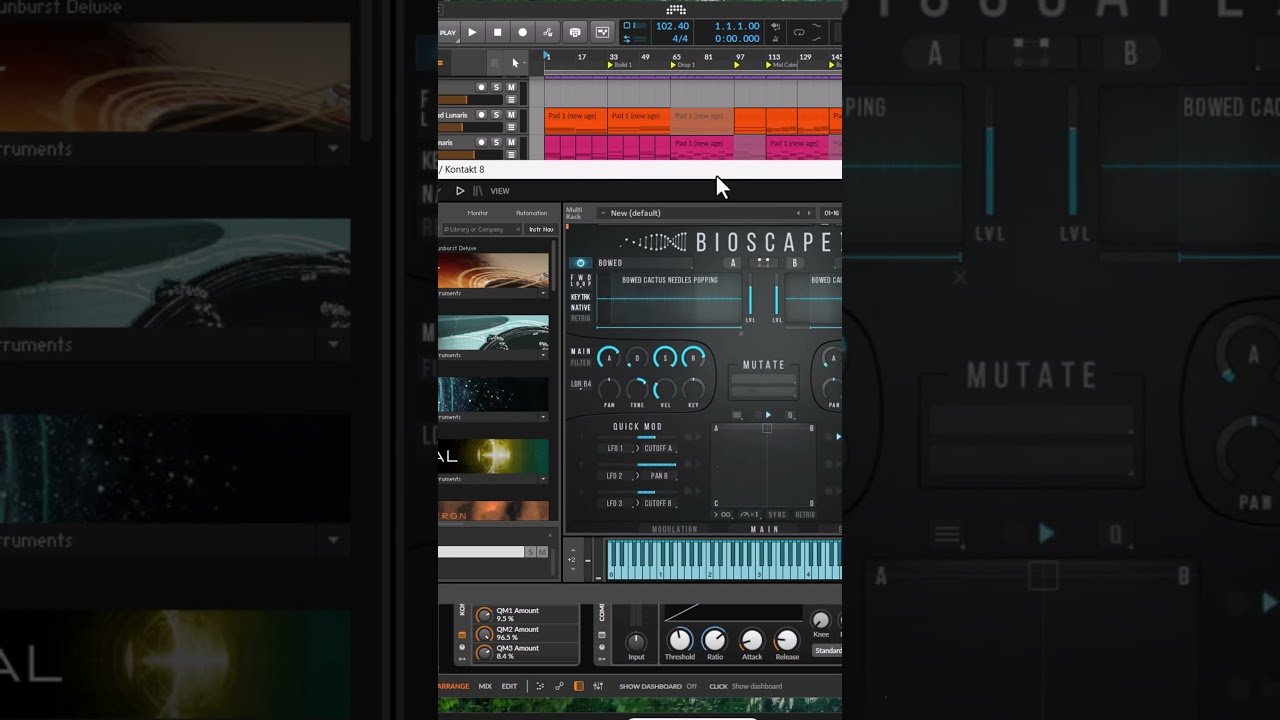Click the Stop button in Bitwig transport
This screenshot has width=1280, height=720.
pyautogui.click(x=497, y=32)
